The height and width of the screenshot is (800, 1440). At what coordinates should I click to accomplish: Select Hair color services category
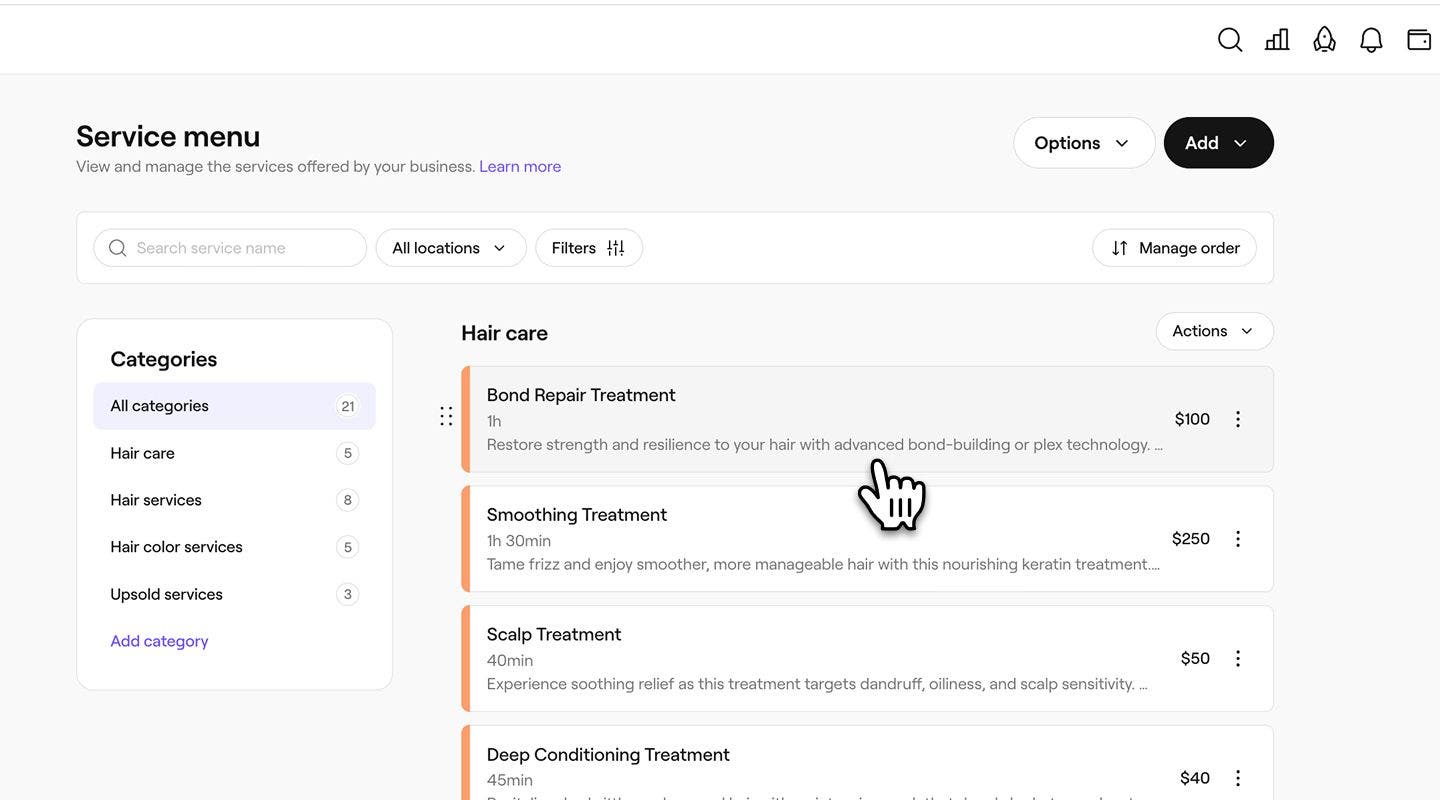coord(176,547)
